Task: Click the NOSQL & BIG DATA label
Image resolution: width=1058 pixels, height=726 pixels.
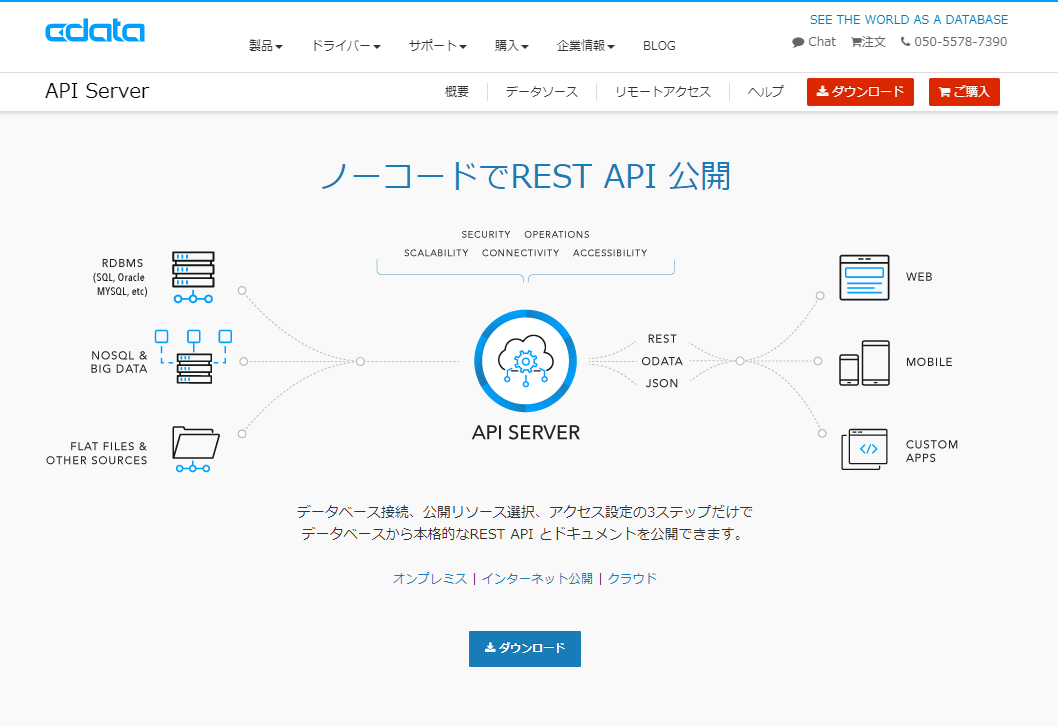Action: click(x=119, y=362)
